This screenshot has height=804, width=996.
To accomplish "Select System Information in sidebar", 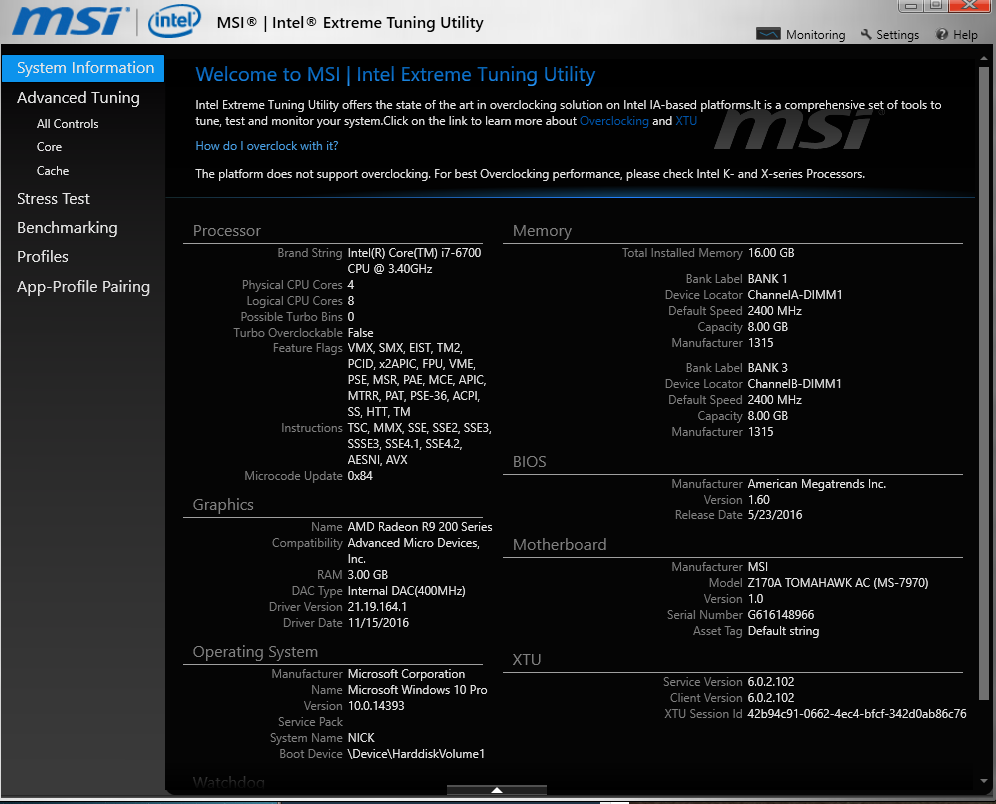I will [x=83, y=68].
